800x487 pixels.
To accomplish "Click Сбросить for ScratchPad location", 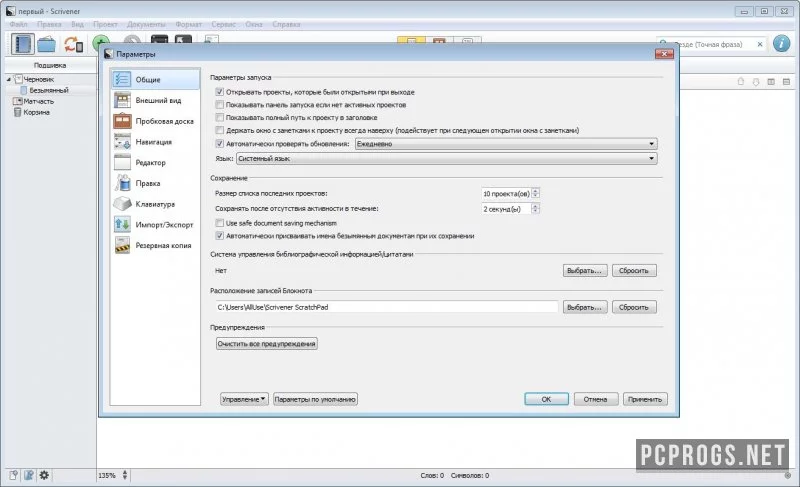I will pyautogui.click(x=634, y=307).
